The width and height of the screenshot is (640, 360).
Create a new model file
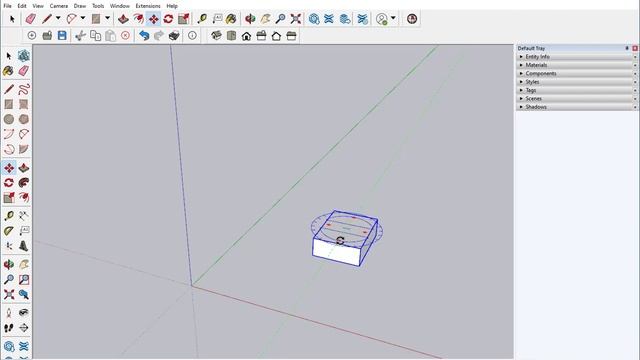[x=32, y=36]
